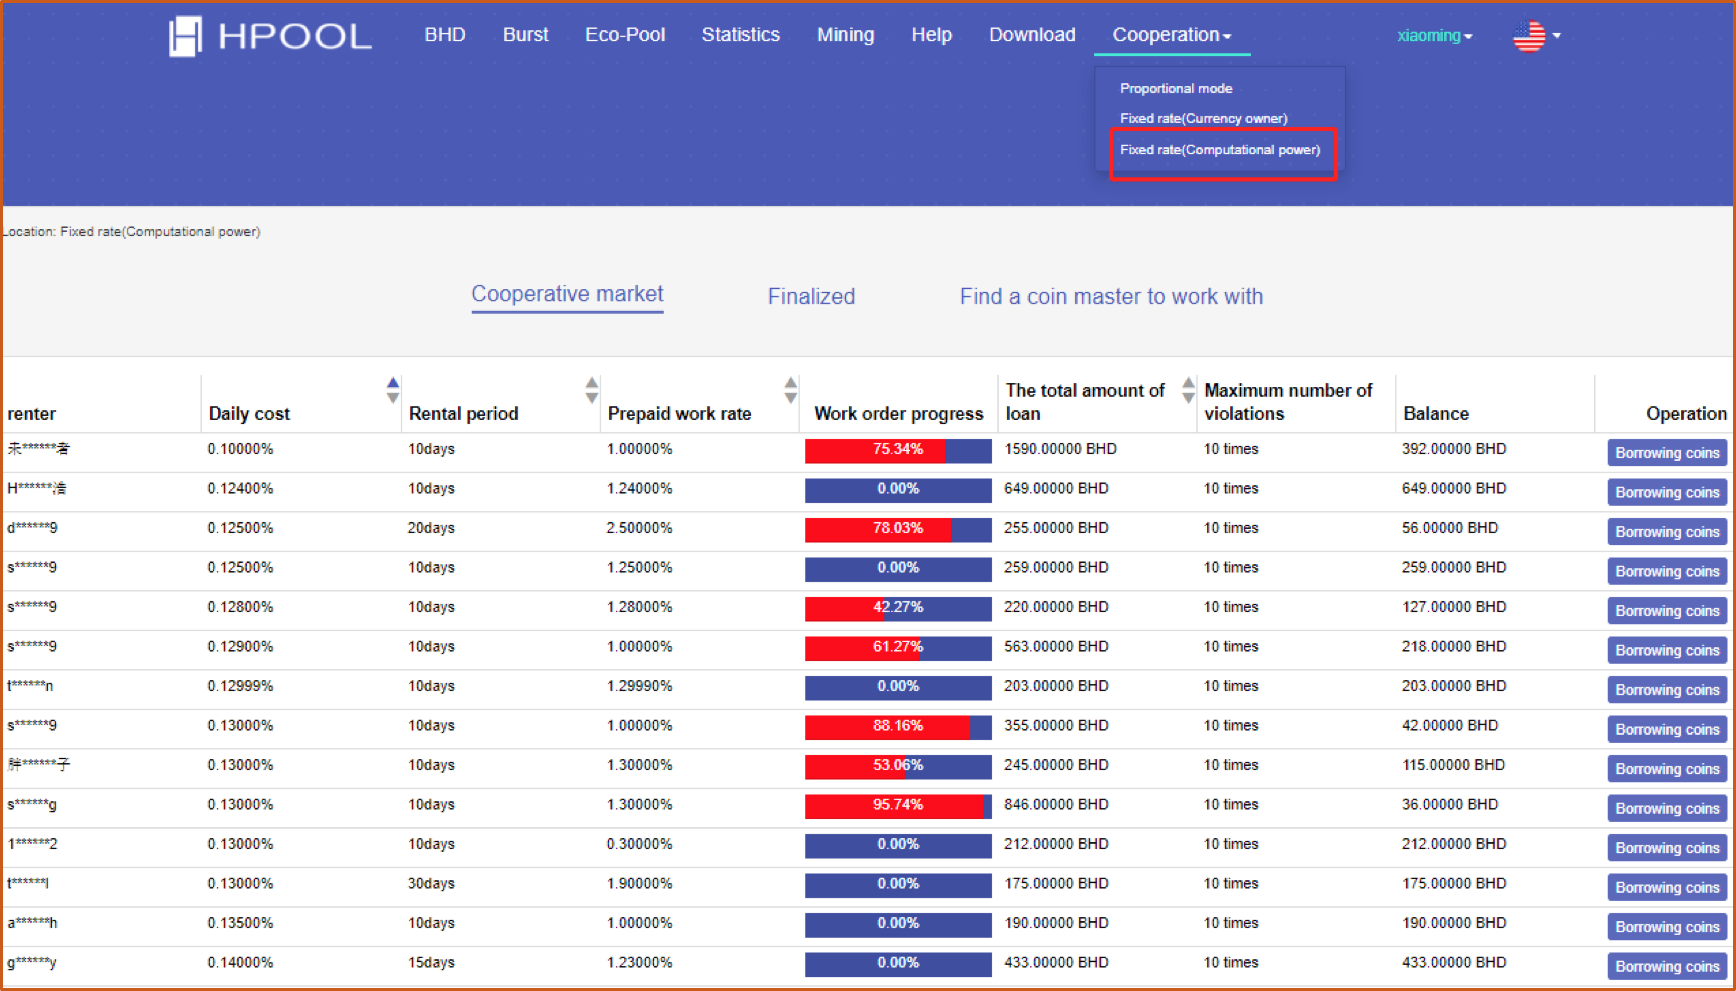Screen dimensions: 1736x991
Task: Sort by Prepaid work rate arrows
Action: (791, 390)
